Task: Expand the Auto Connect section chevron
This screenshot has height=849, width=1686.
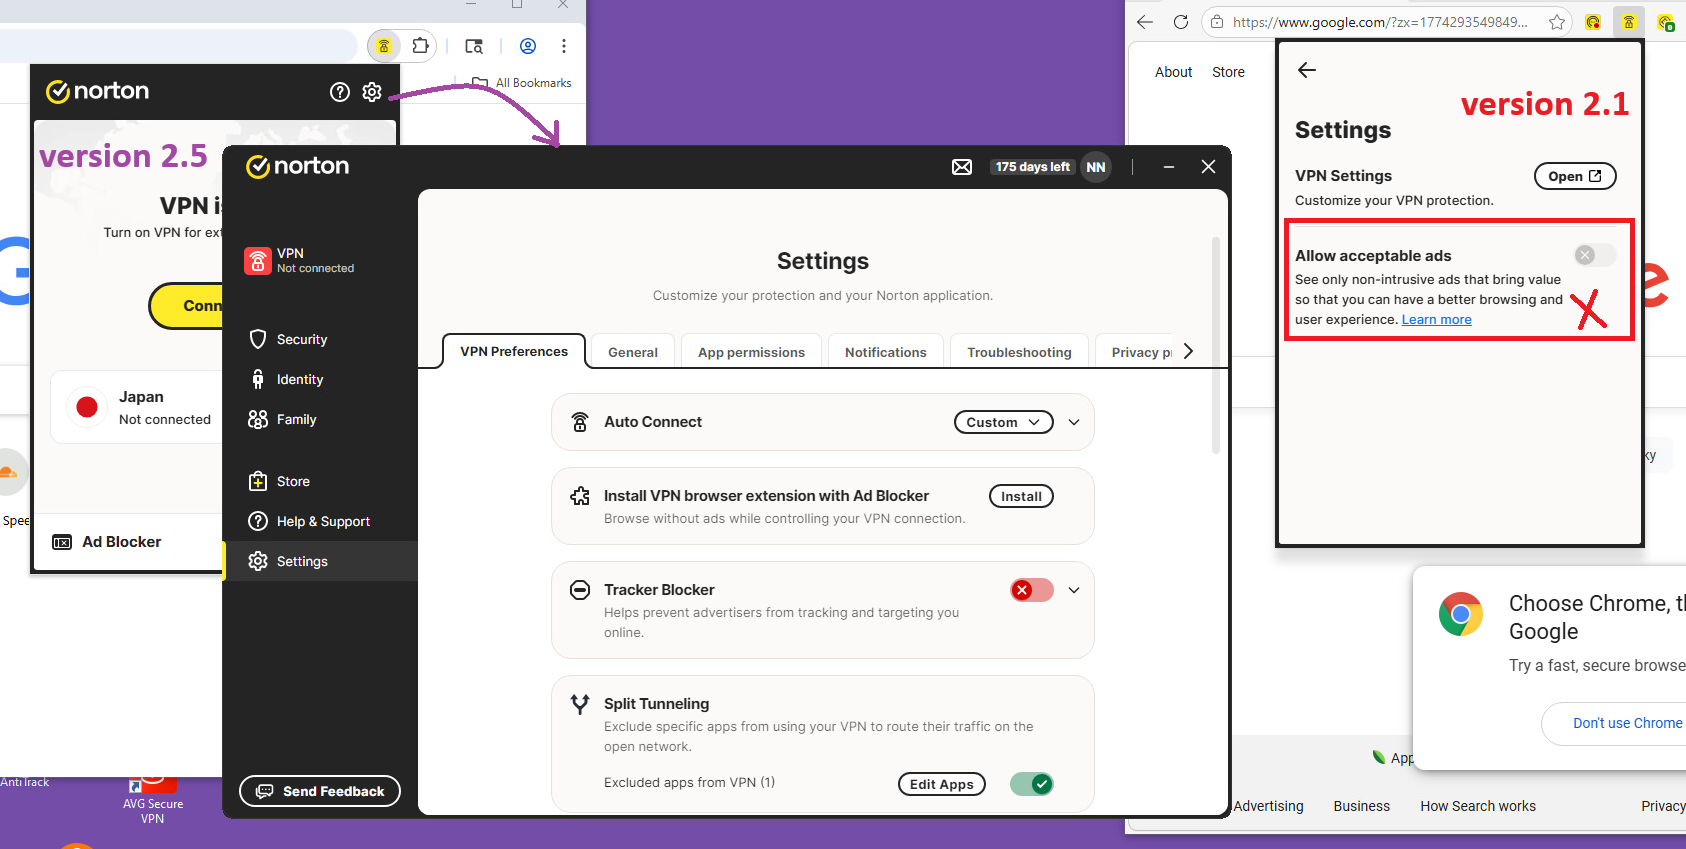Action: [x=1074, y=422]
